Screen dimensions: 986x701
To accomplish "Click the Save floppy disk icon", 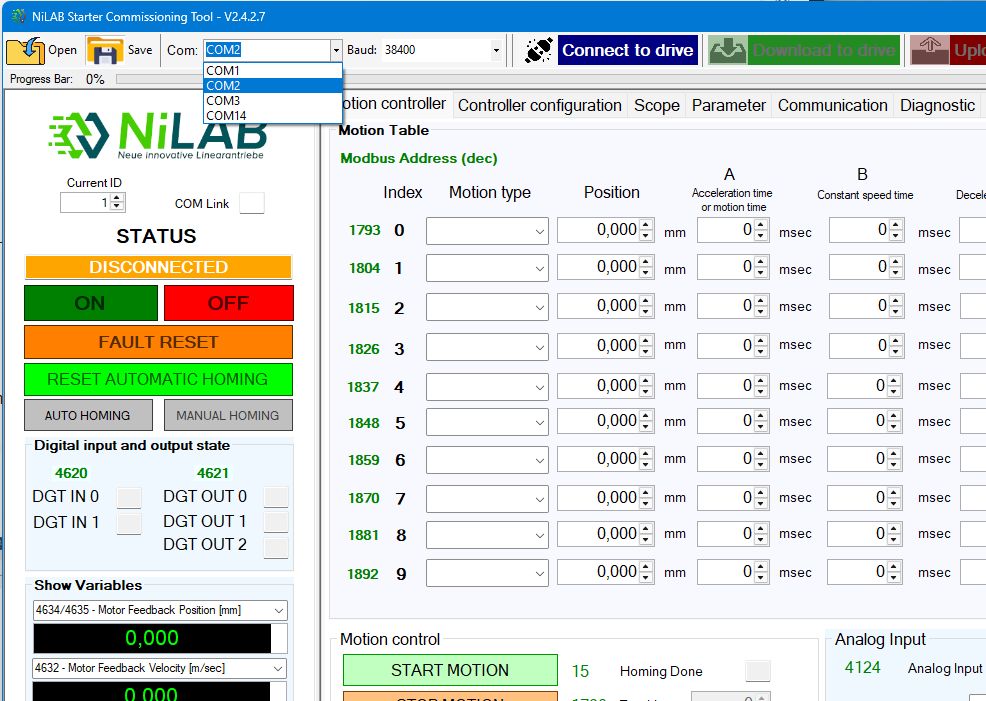I will click(x=104, y=50).
